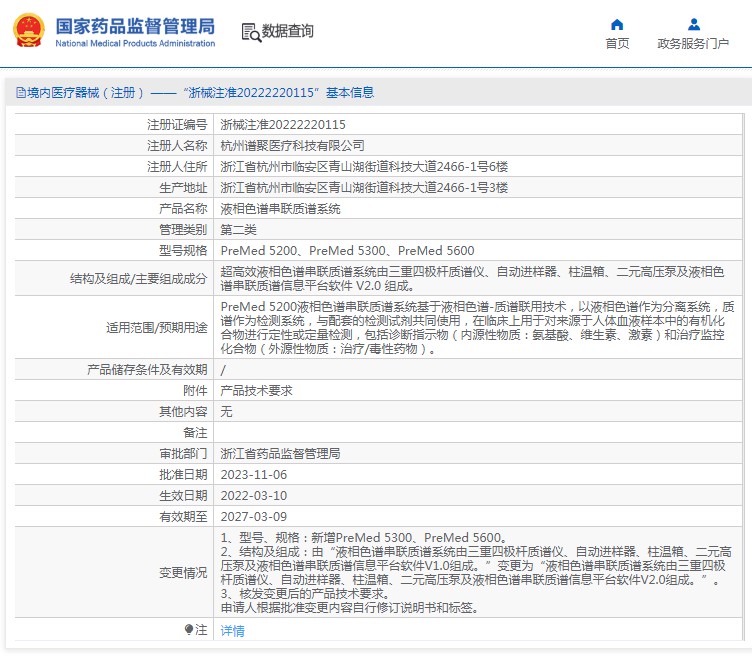Click the 结构及组成/主要组成成分 label
752x656 pixels.
(139, 279)
